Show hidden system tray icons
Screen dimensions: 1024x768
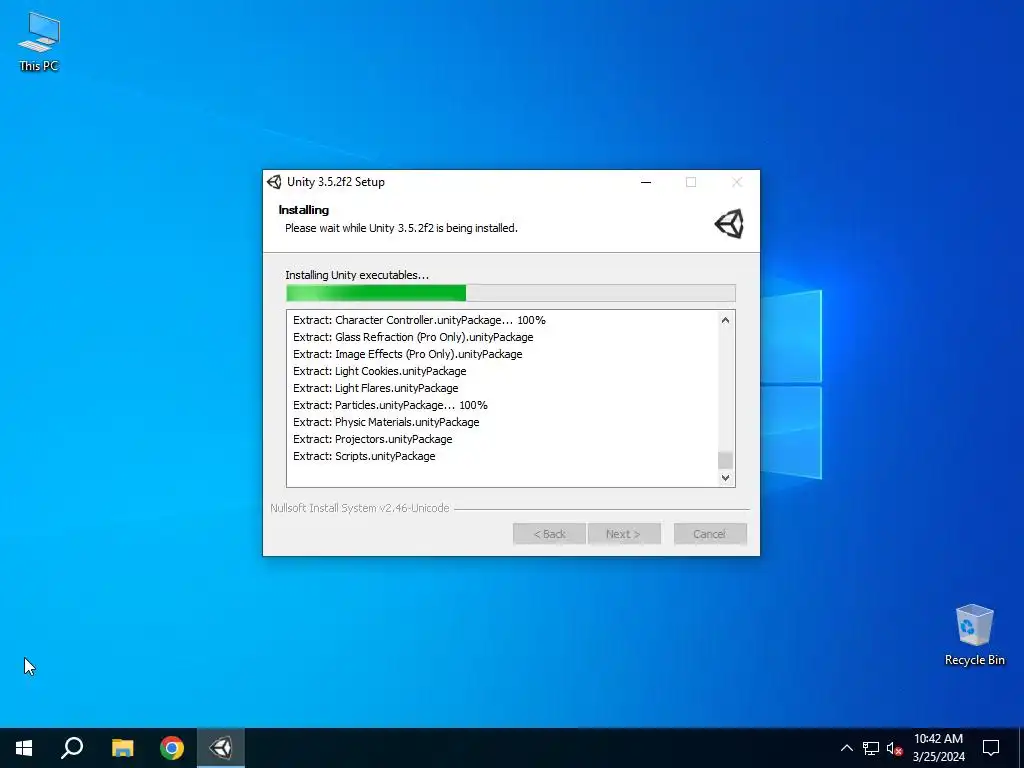click(846, 748)
